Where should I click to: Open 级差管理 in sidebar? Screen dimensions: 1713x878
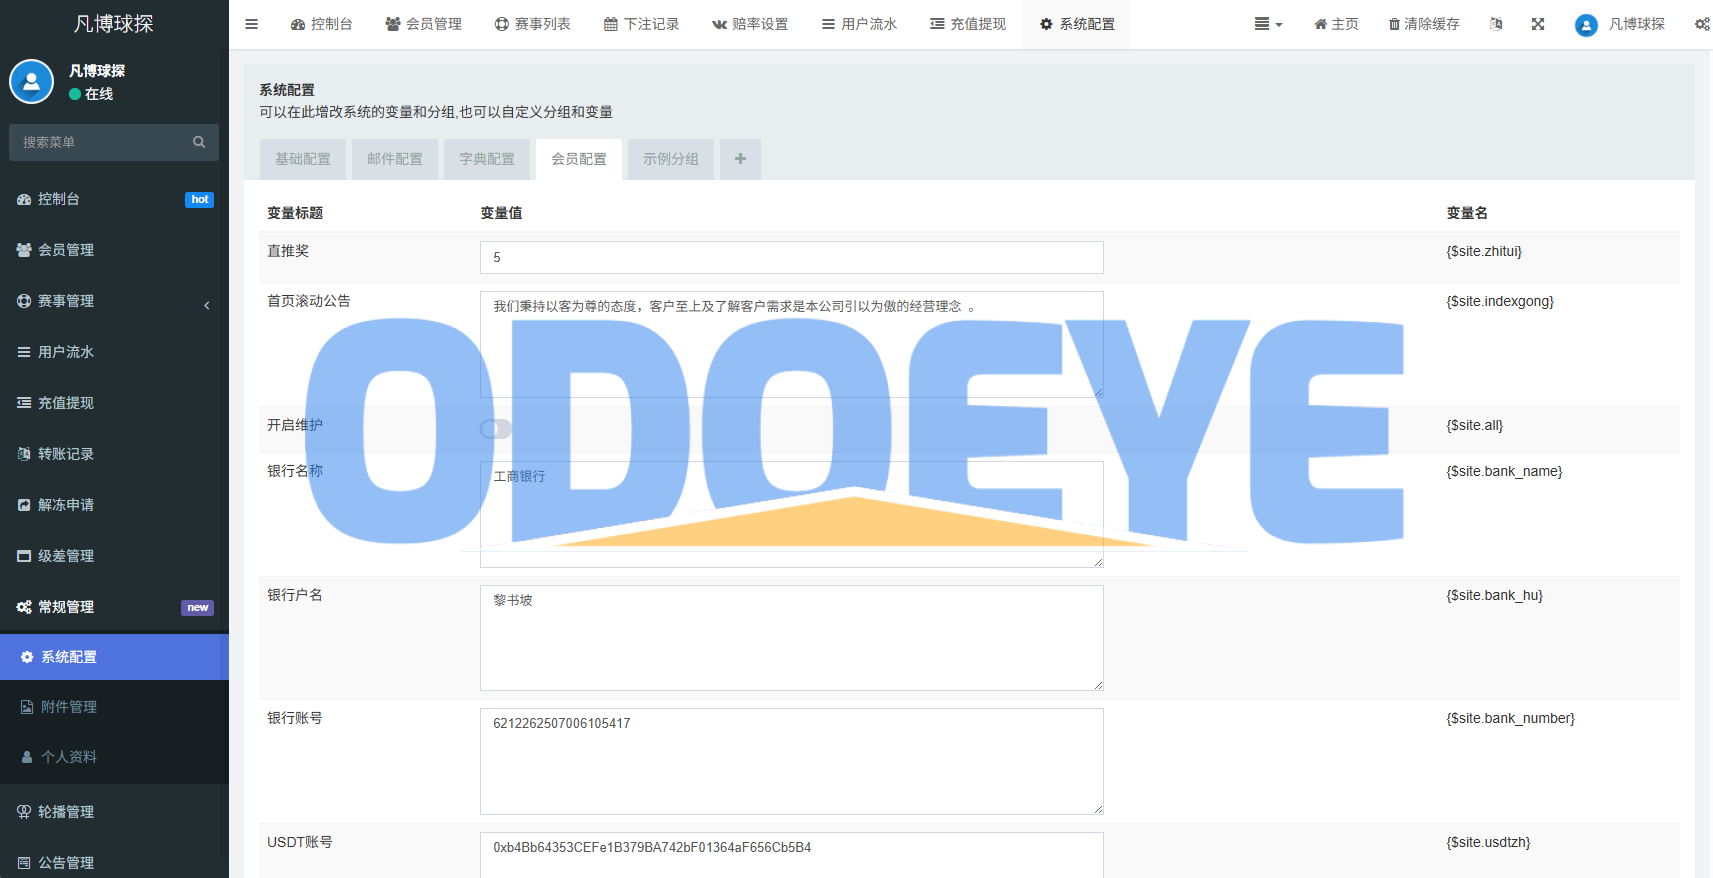114,556
